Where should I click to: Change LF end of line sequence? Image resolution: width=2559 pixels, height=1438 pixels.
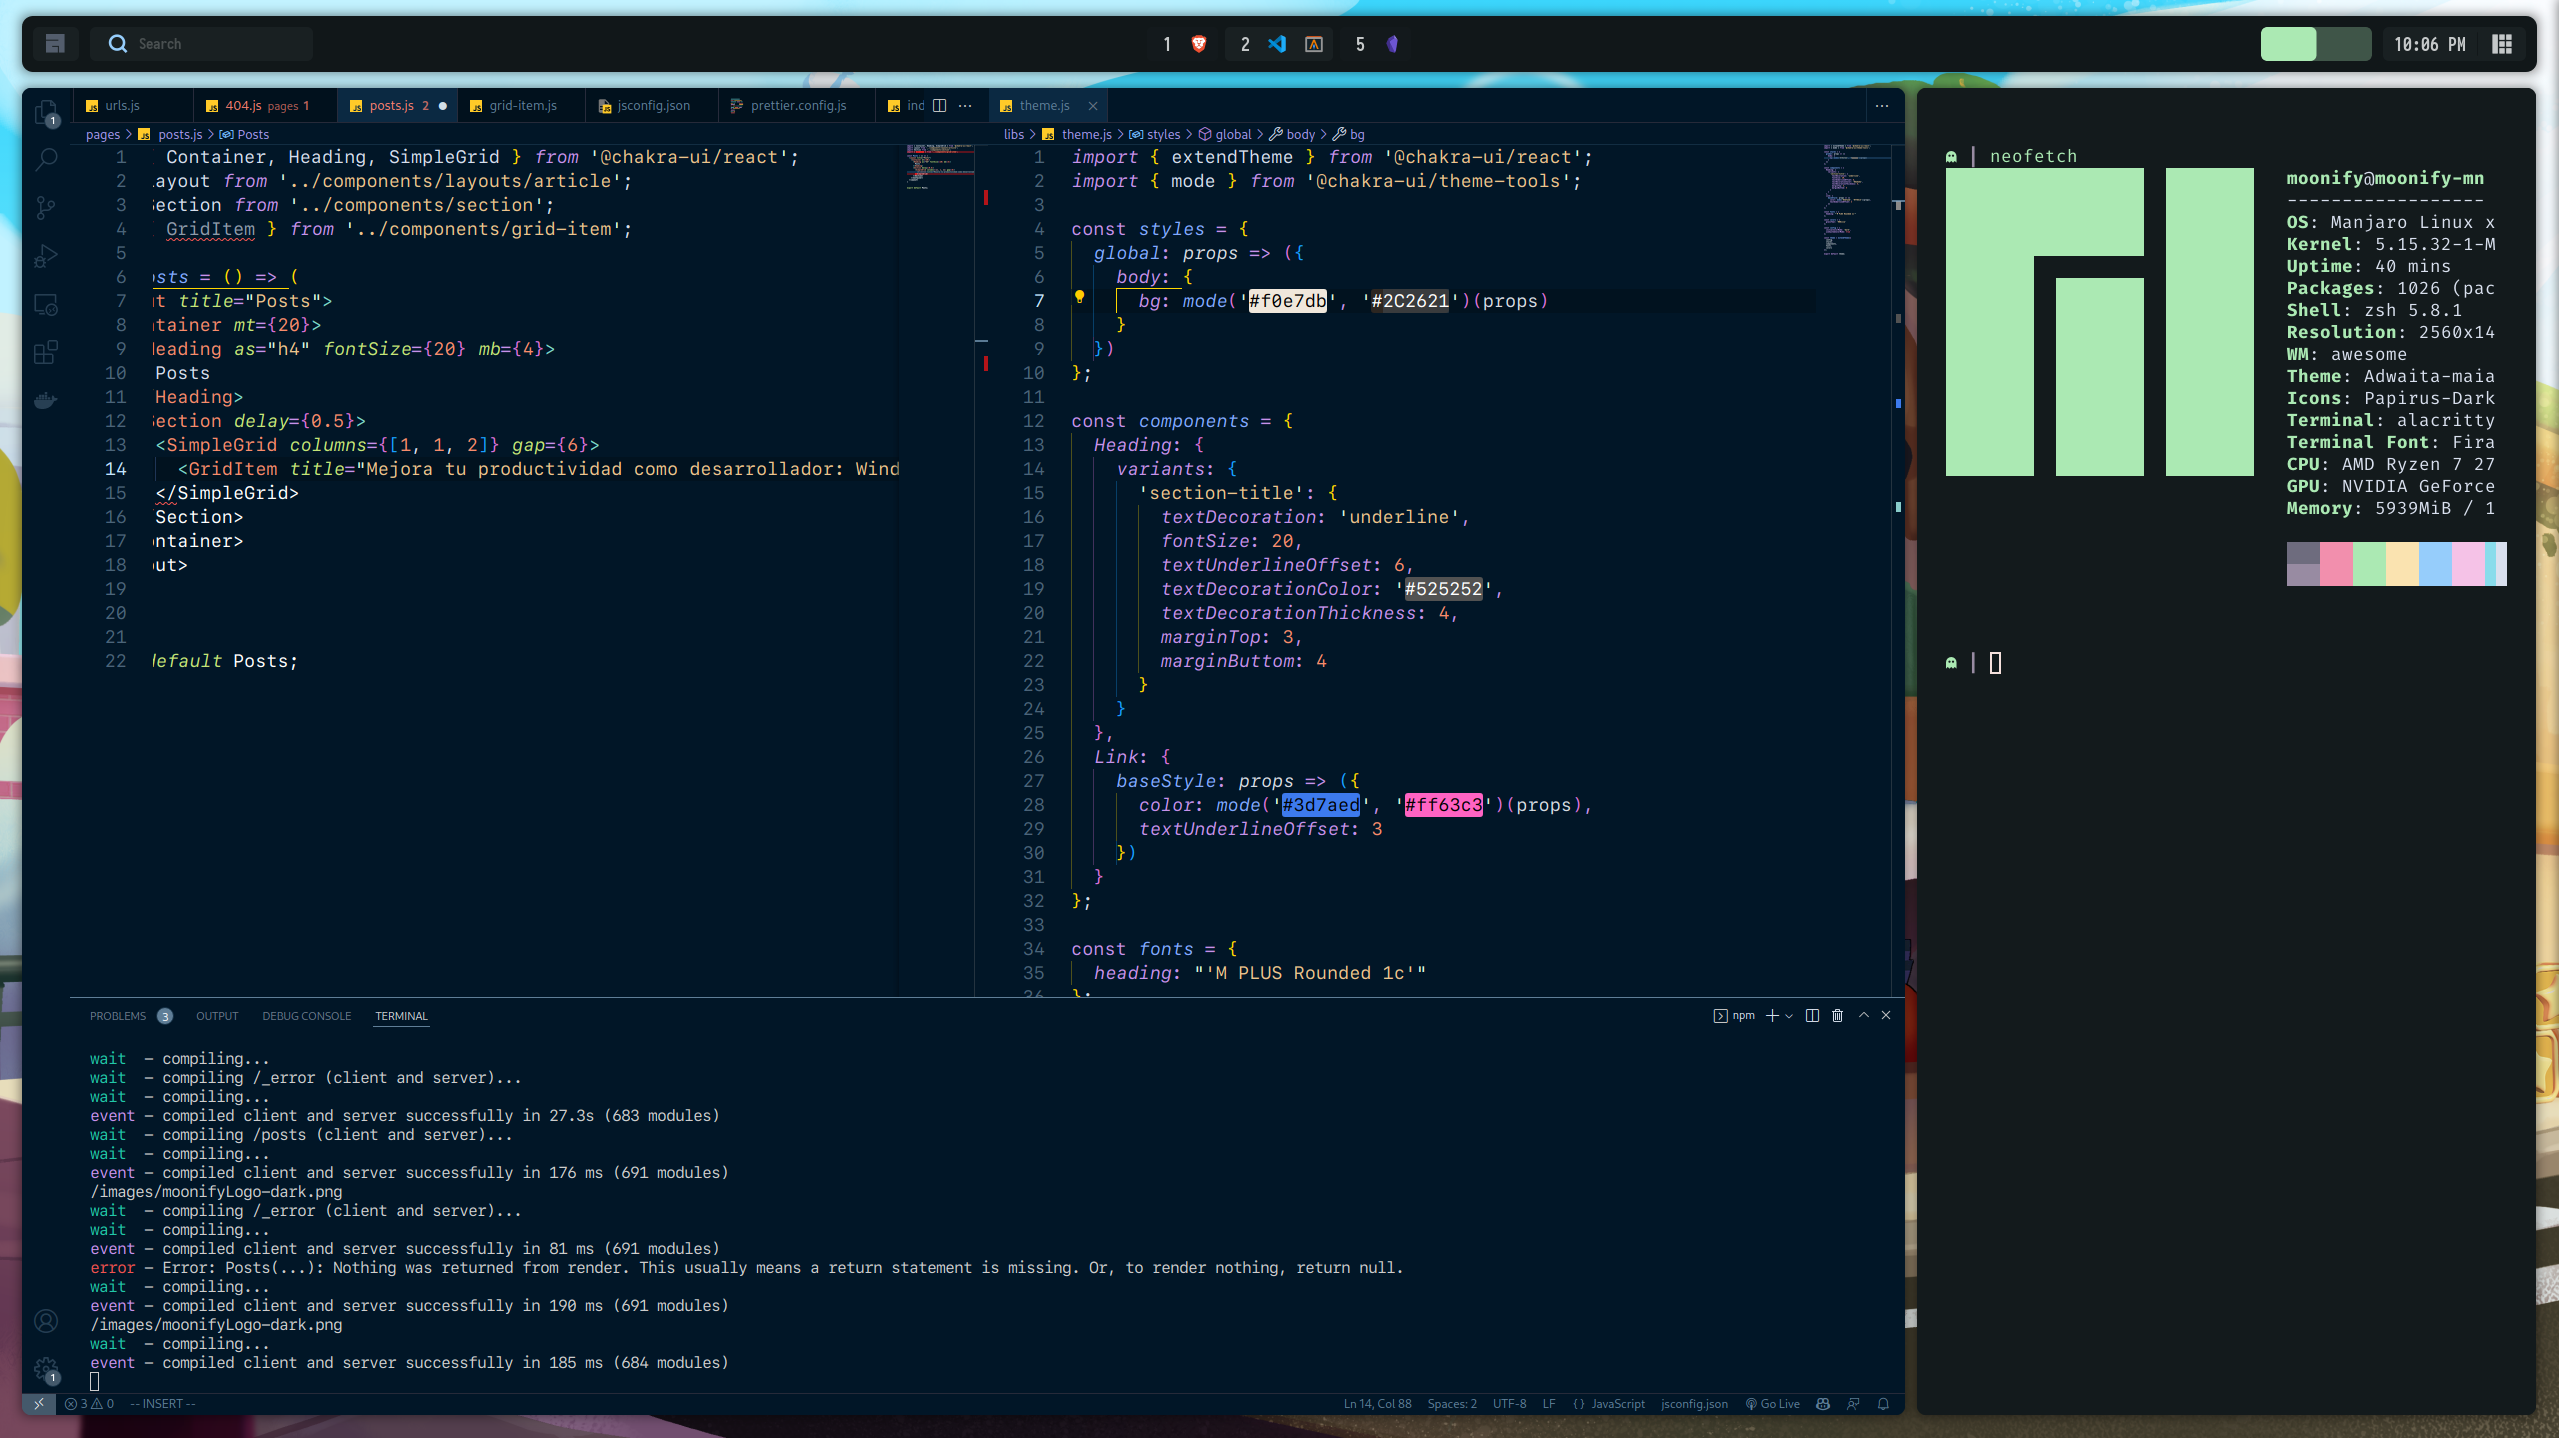point(1549,1404)
